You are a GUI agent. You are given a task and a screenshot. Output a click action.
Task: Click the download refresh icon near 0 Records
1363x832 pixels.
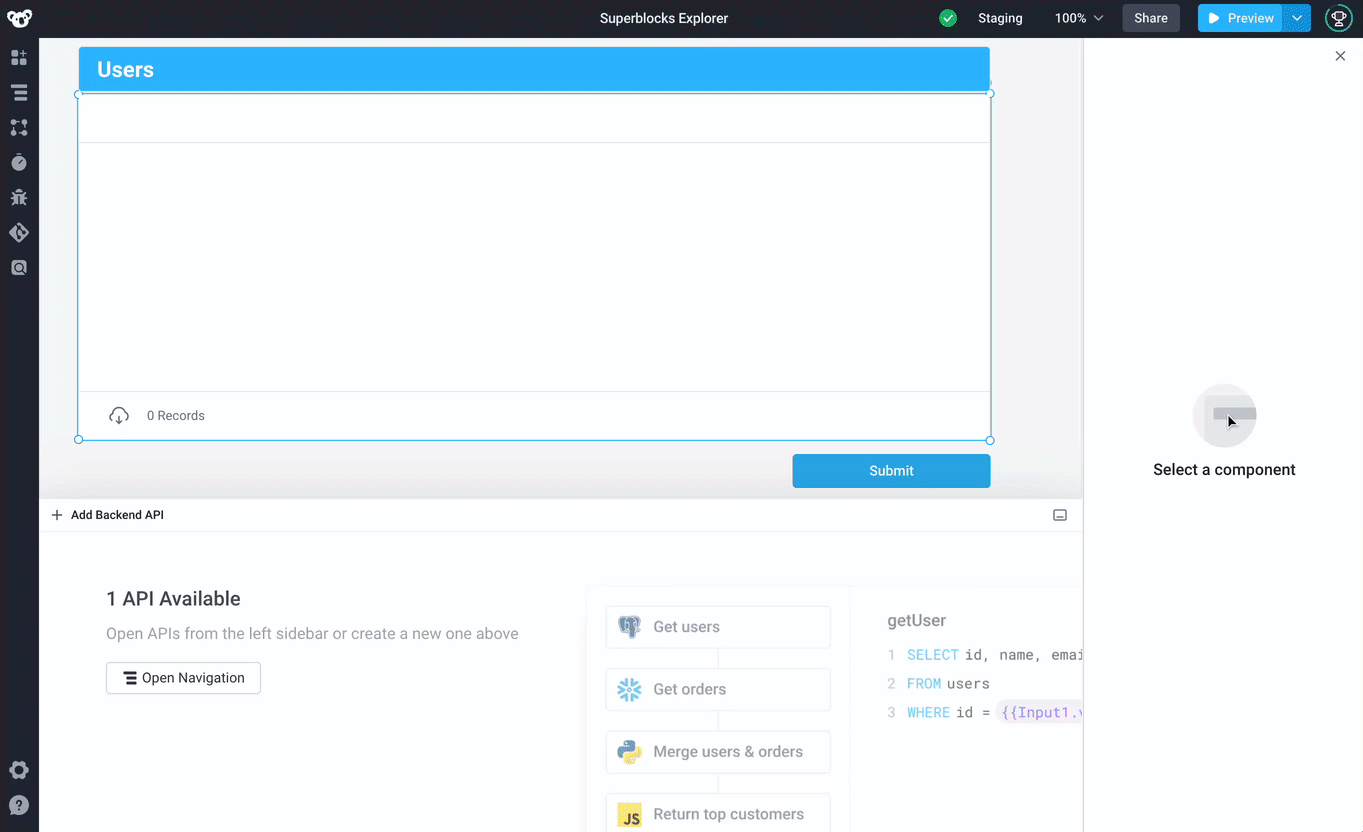click(119, 415)
